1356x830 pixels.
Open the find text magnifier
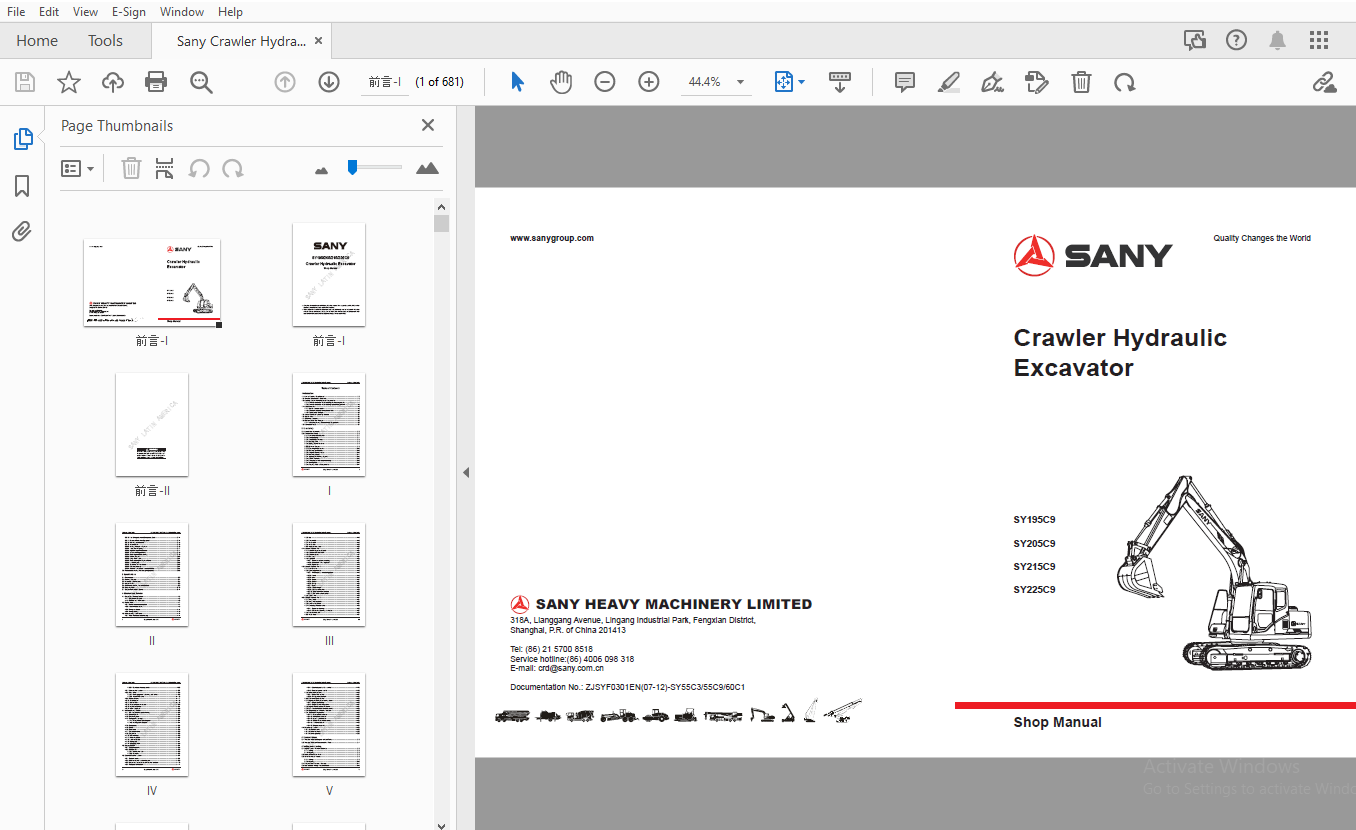201,82
